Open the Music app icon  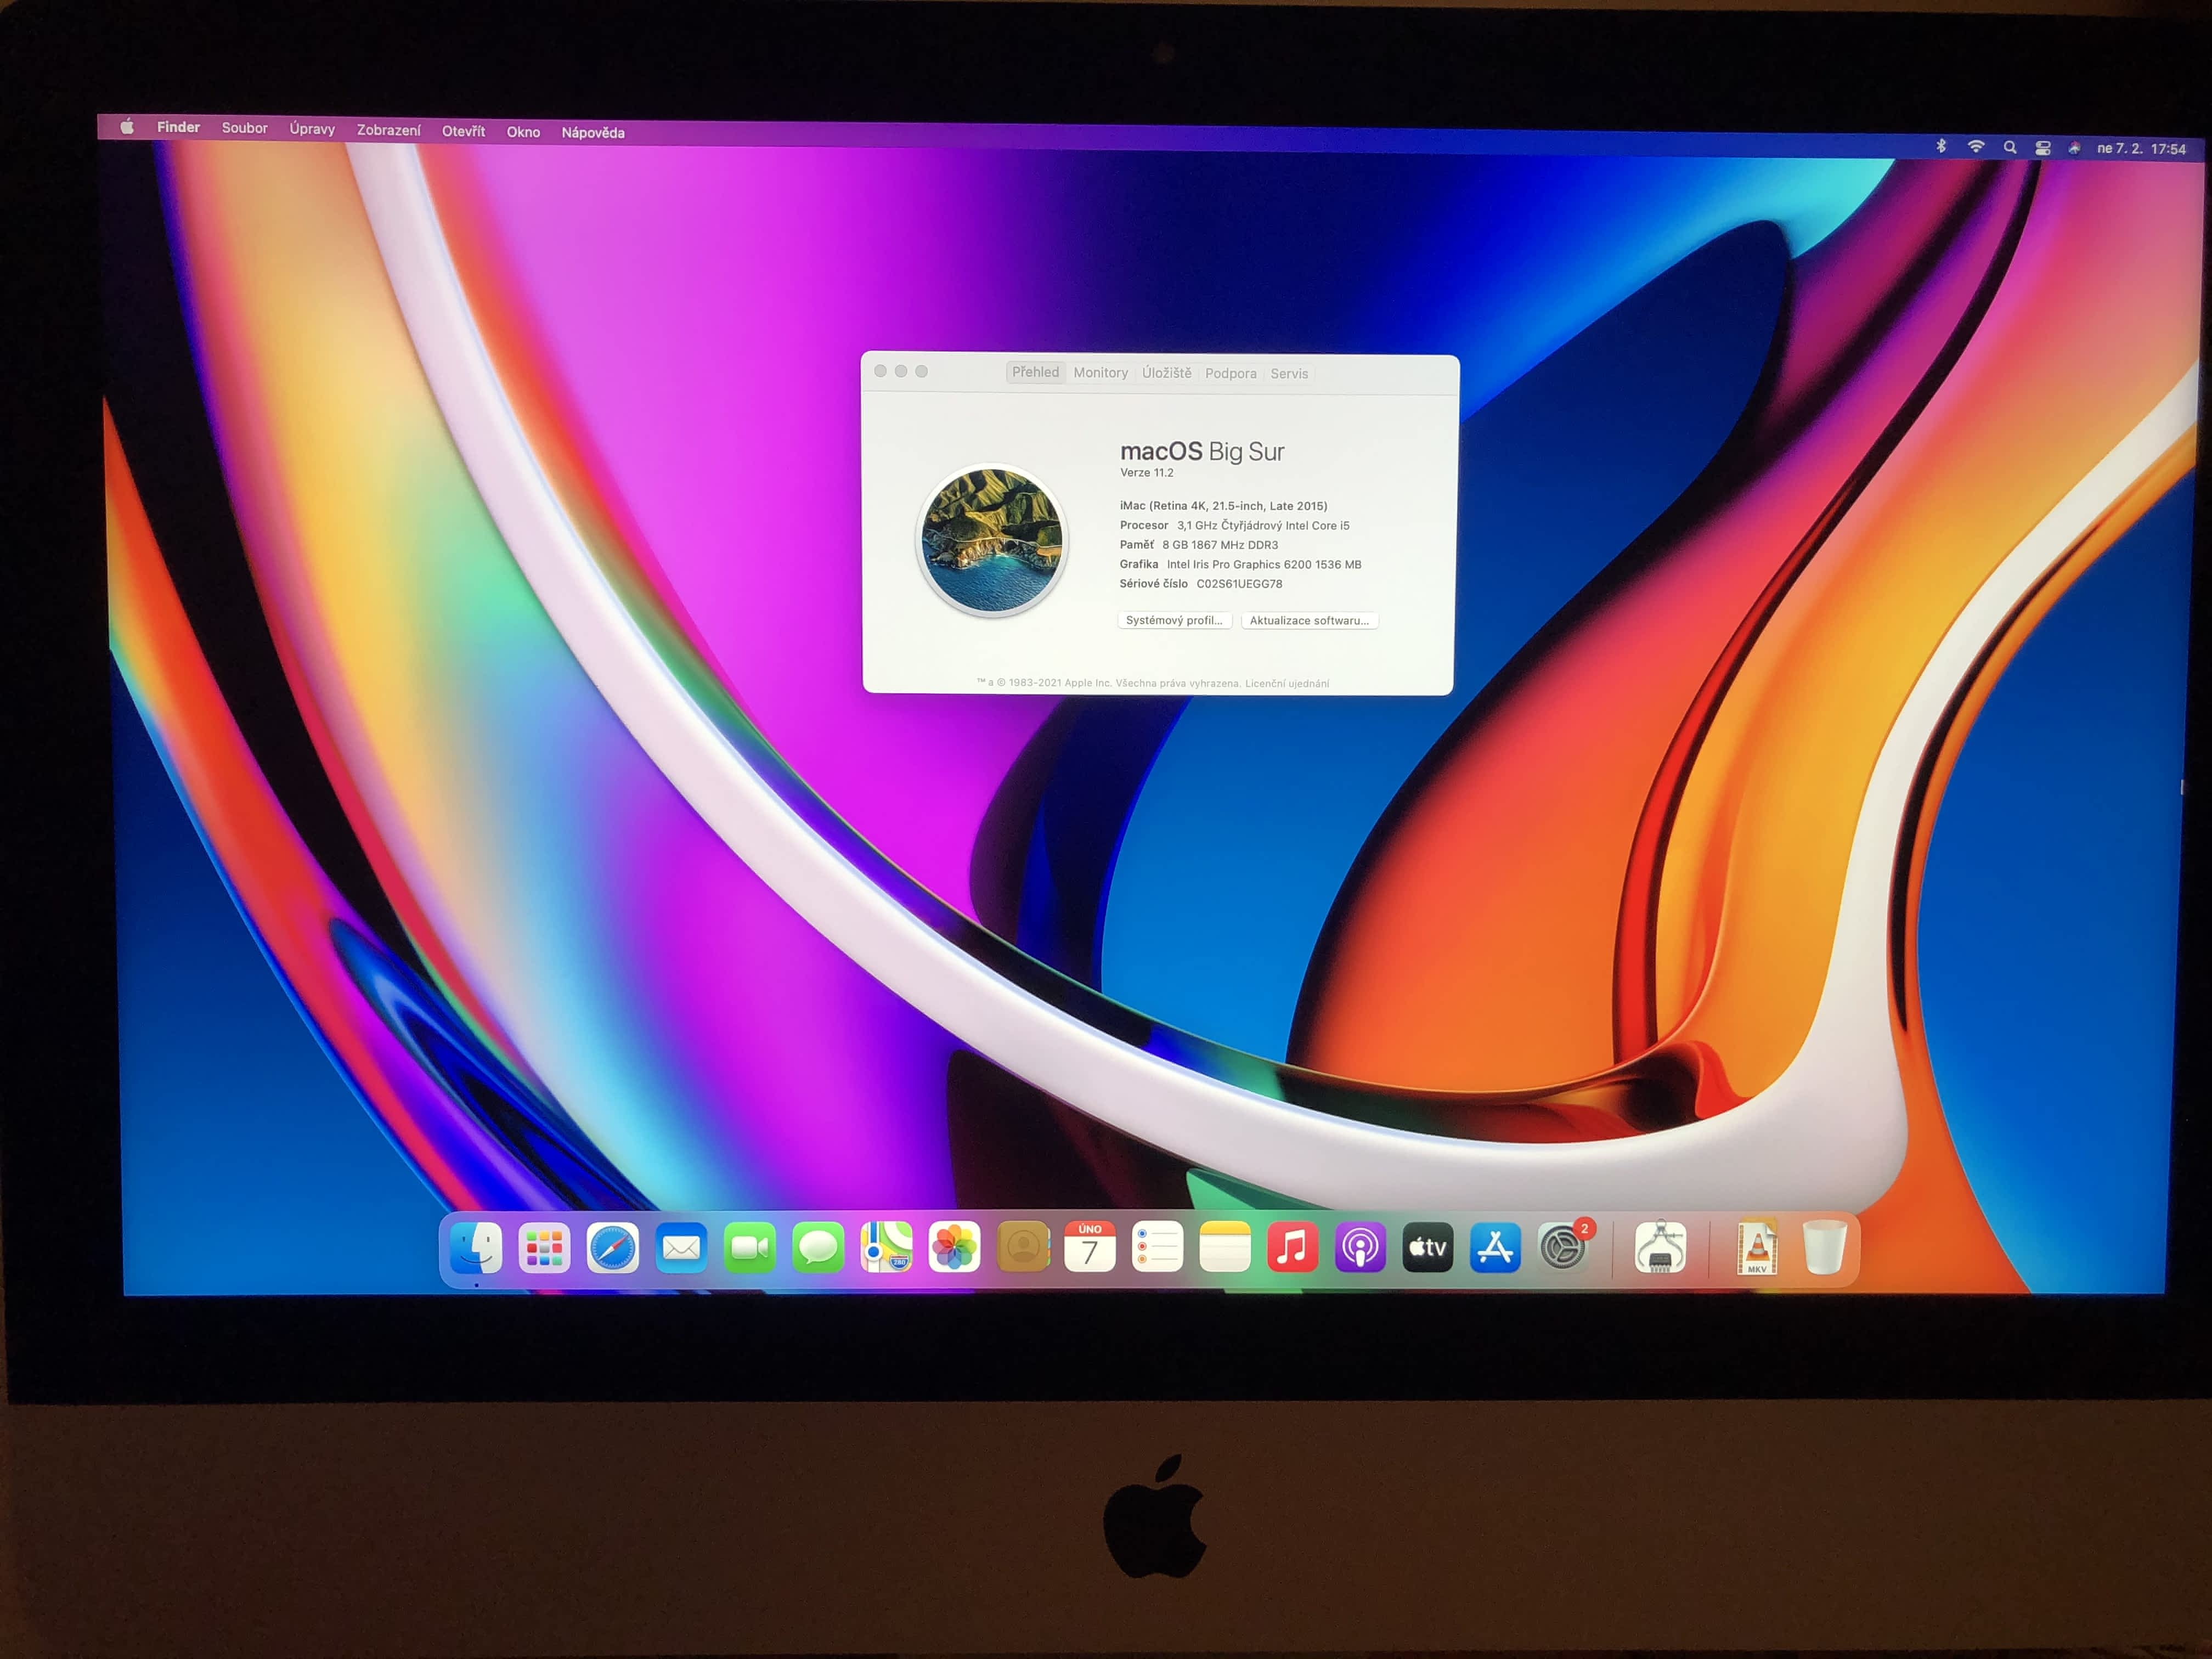1292,1248
